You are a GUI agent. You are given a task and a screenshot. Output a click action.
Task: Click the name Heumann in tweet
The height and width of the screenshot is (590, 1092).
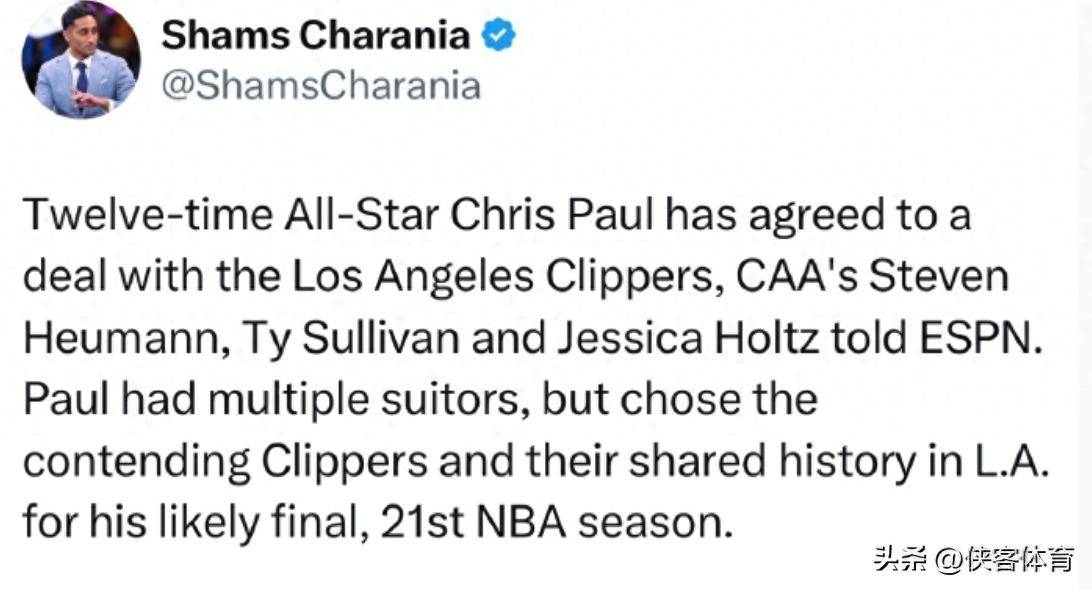pyautogui.click(x=123, y=339)
